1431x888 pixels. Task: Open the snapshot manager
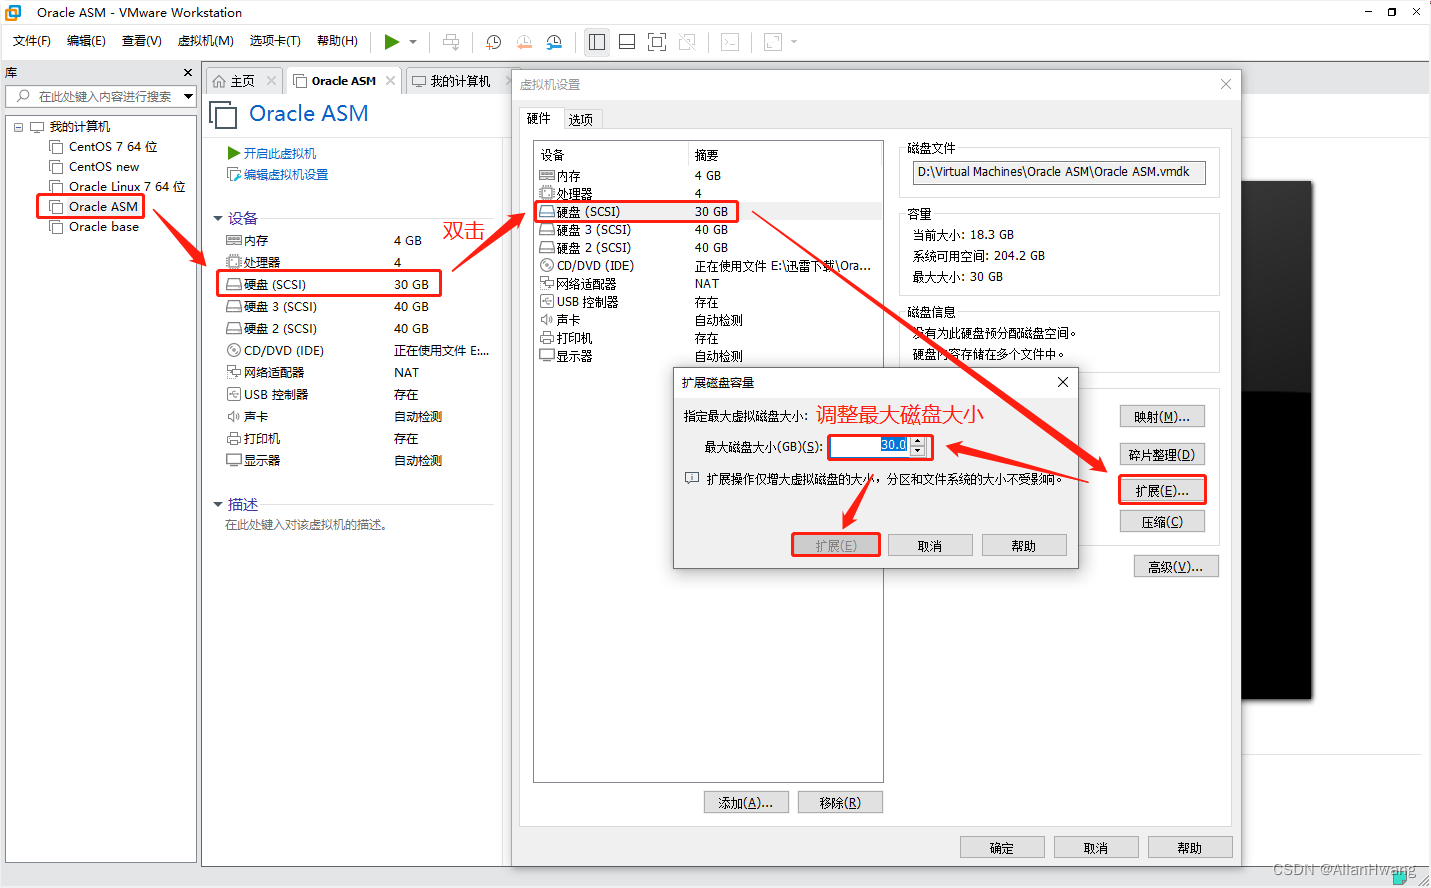[554, 42]
